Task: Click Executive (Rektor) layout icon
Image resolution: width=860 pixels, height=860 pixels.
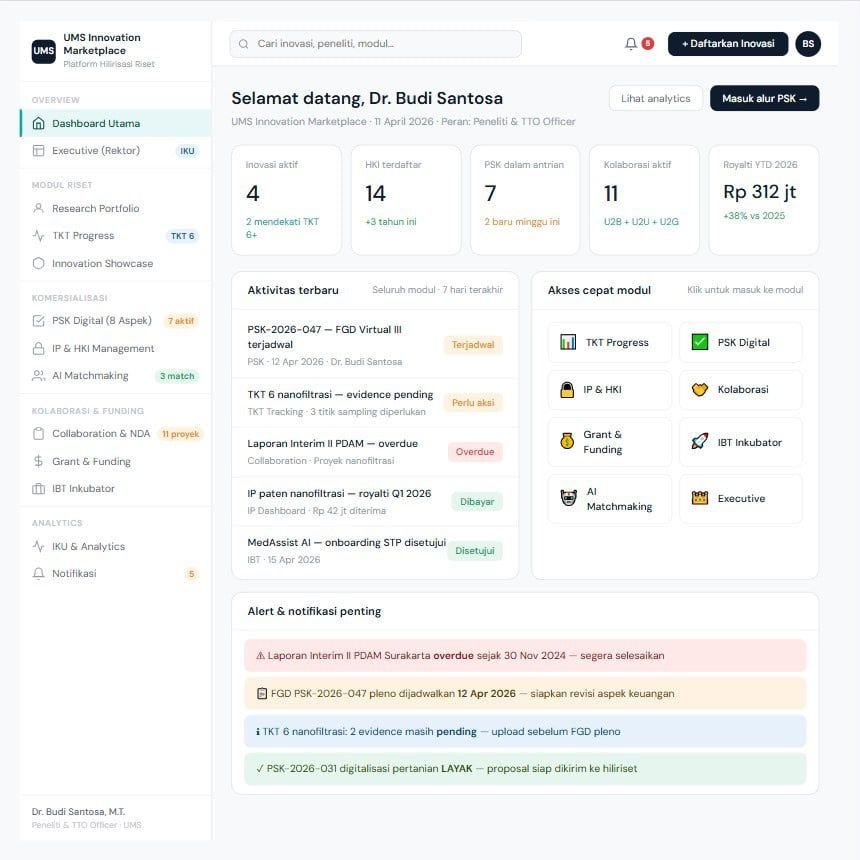Action: click(x=38, y=151)
